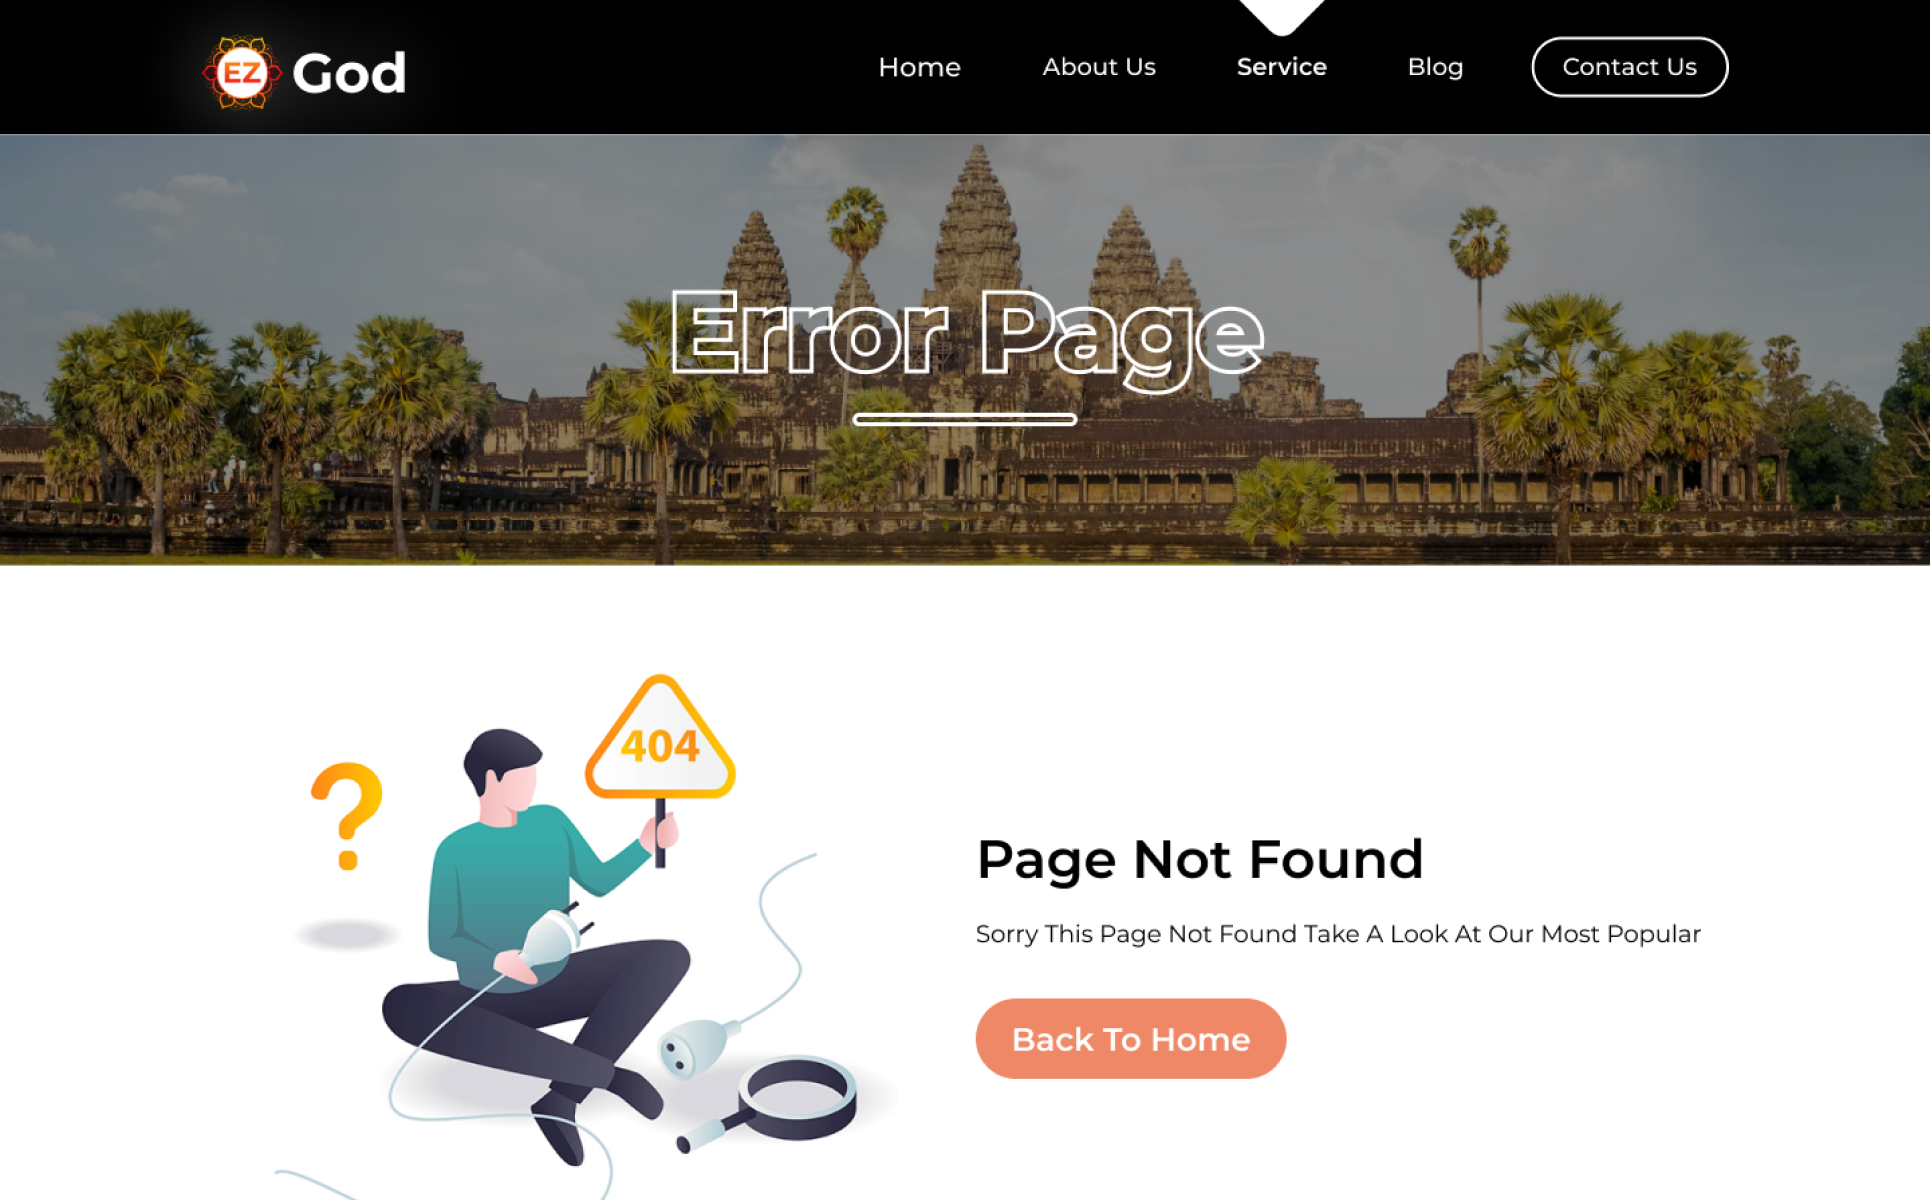This screenshot has width=1930, height=1200.
Task: Open the Blog menu link
Action: coord(1435,67)
